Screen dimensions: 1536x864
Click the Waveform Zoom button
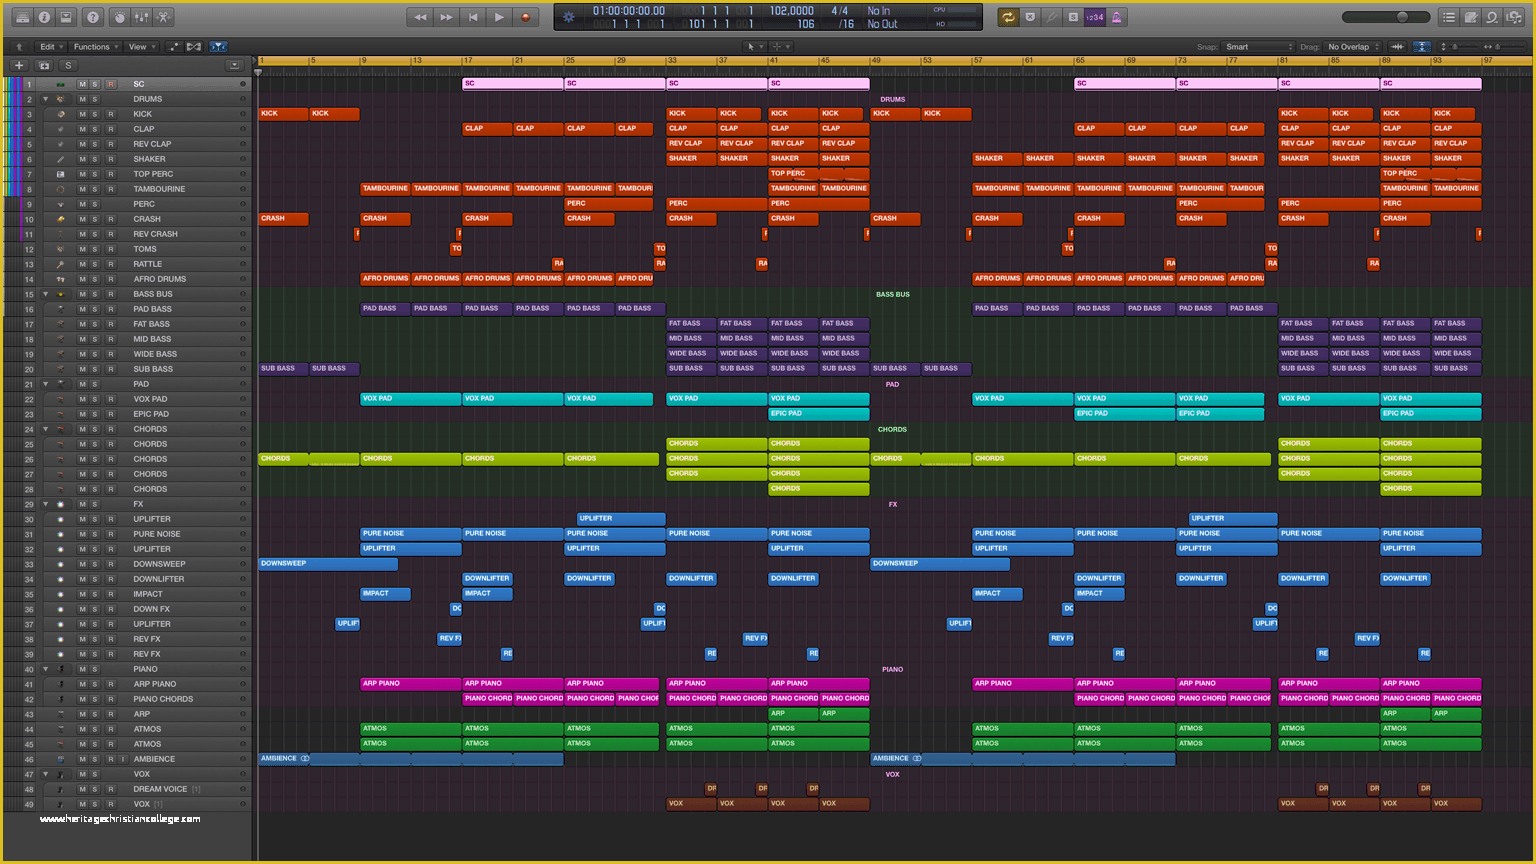(1397, 47)
